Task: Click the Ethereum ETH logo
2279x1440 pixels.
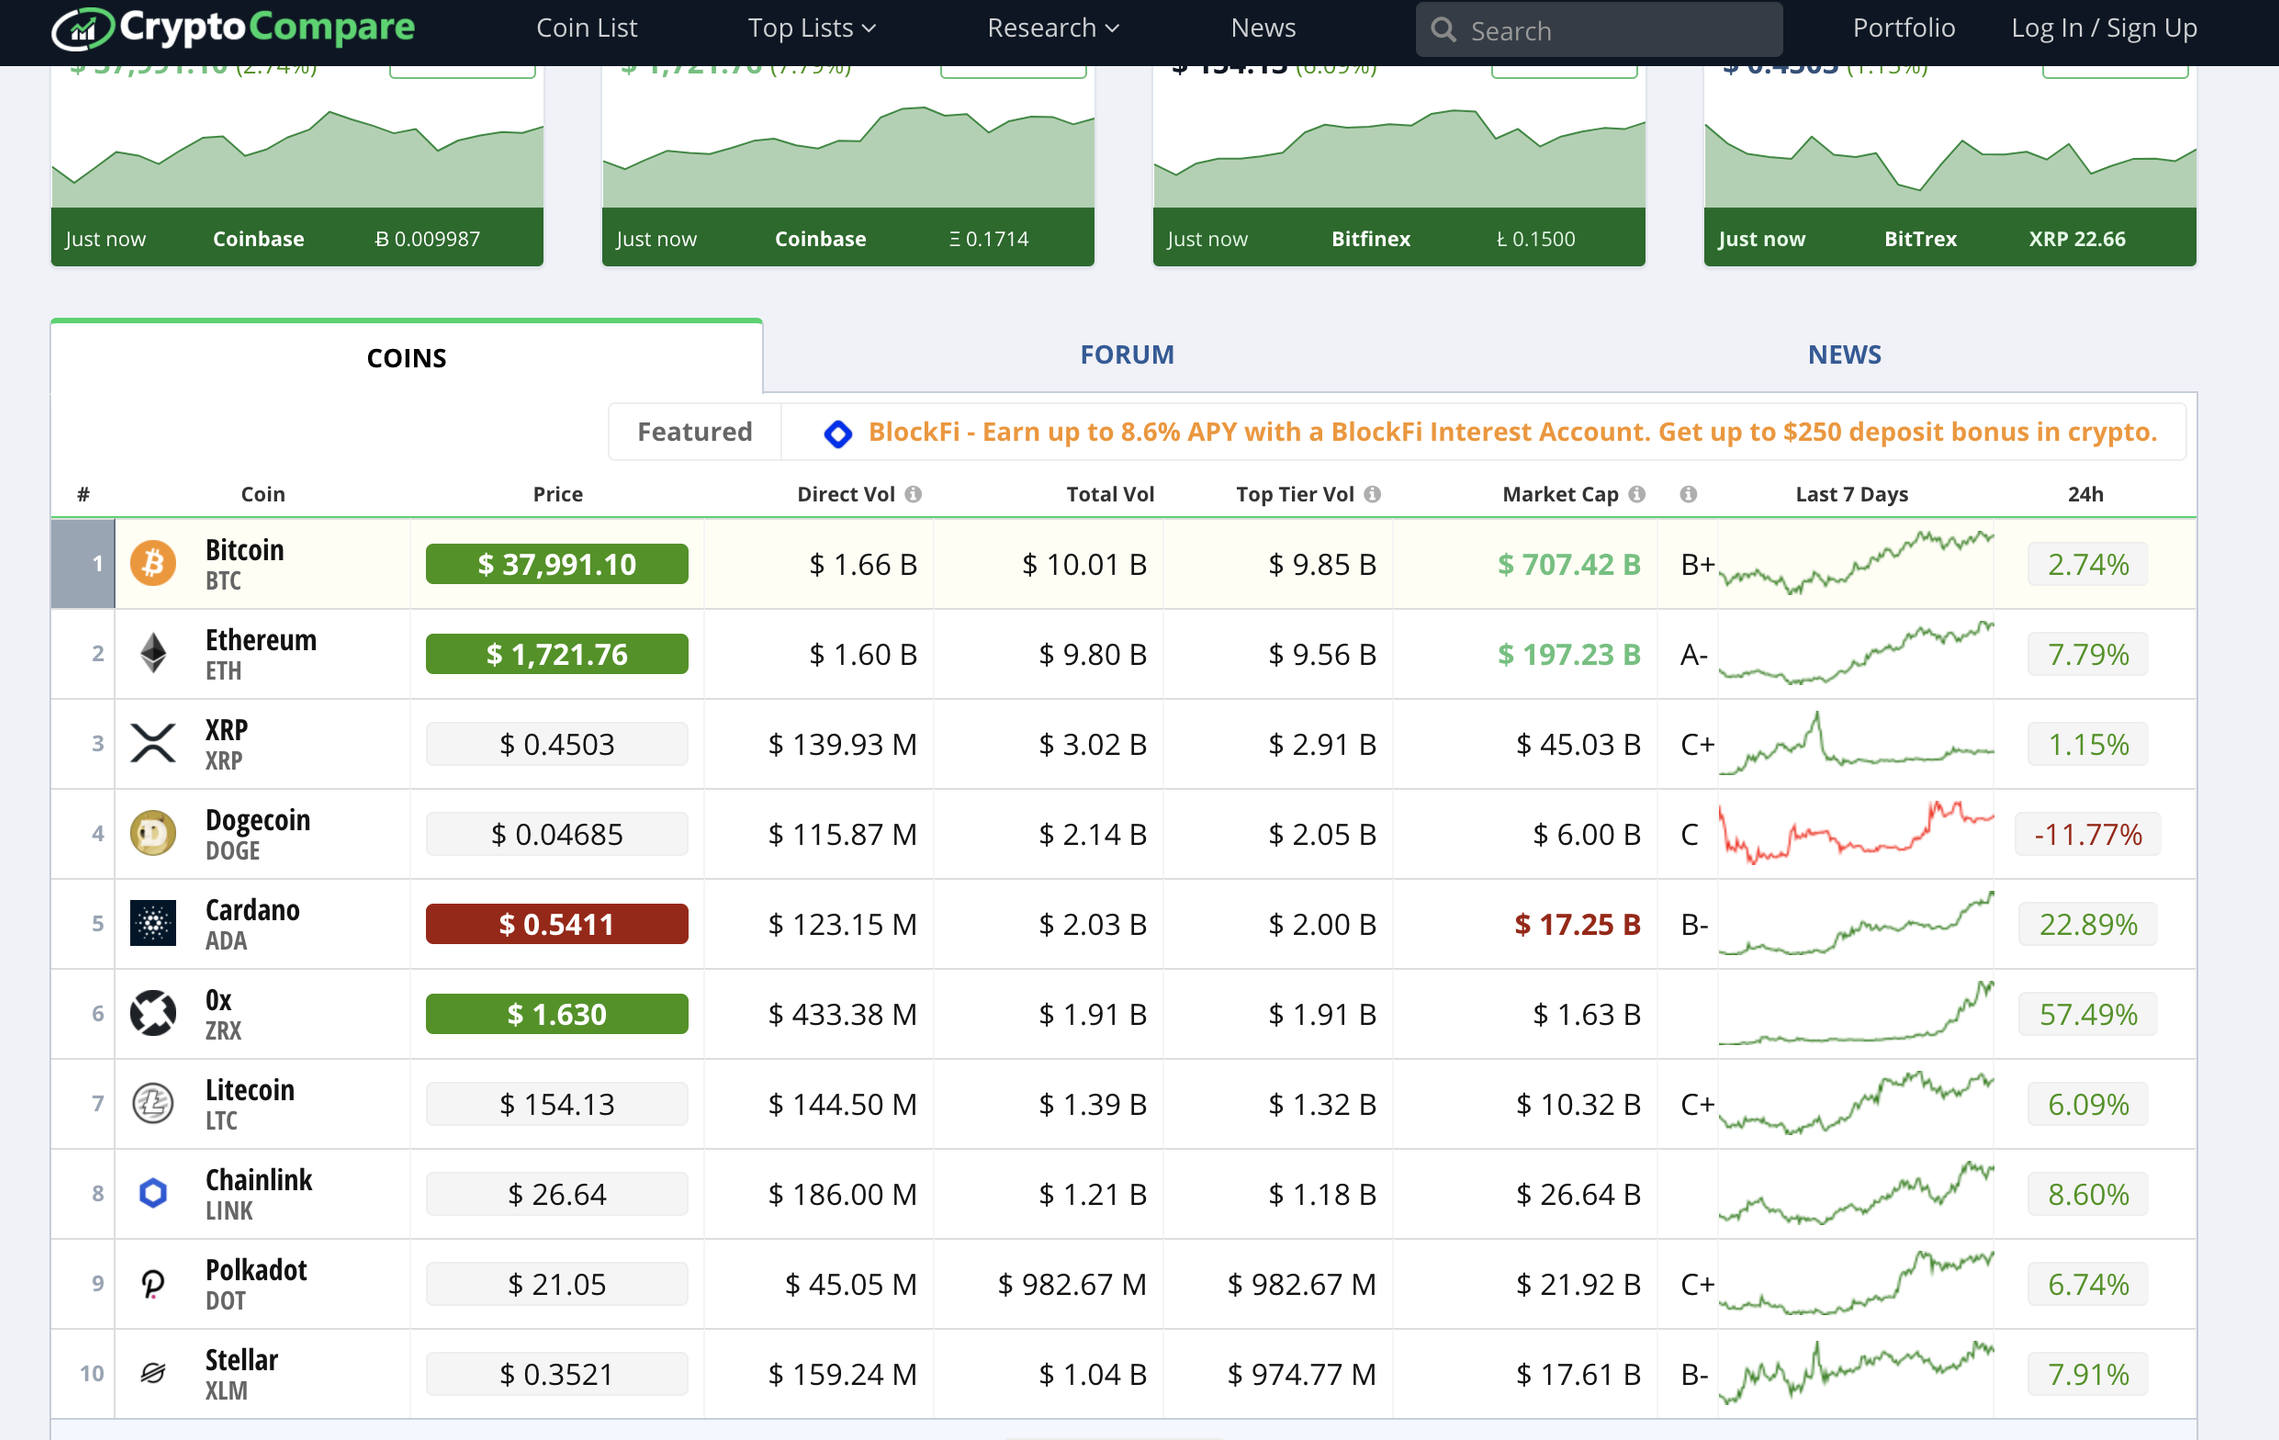Action: (x=153, y=653)
